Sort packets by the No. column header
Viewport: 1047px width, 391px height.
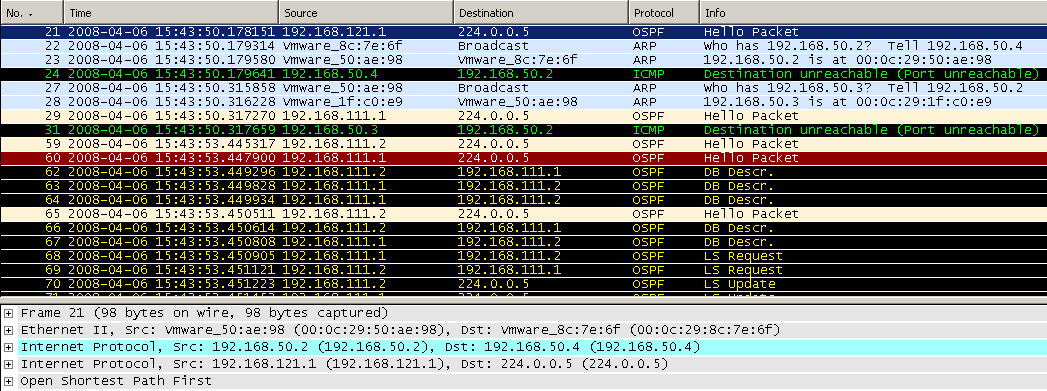[32, 13]
